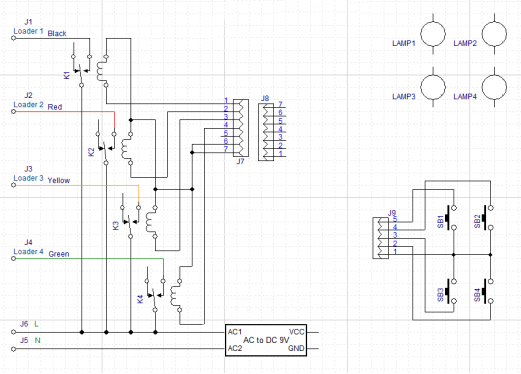The width and height of the screenshot is (521, 374).
Task: Select the red Loader 2 wire
Action: 64,112
